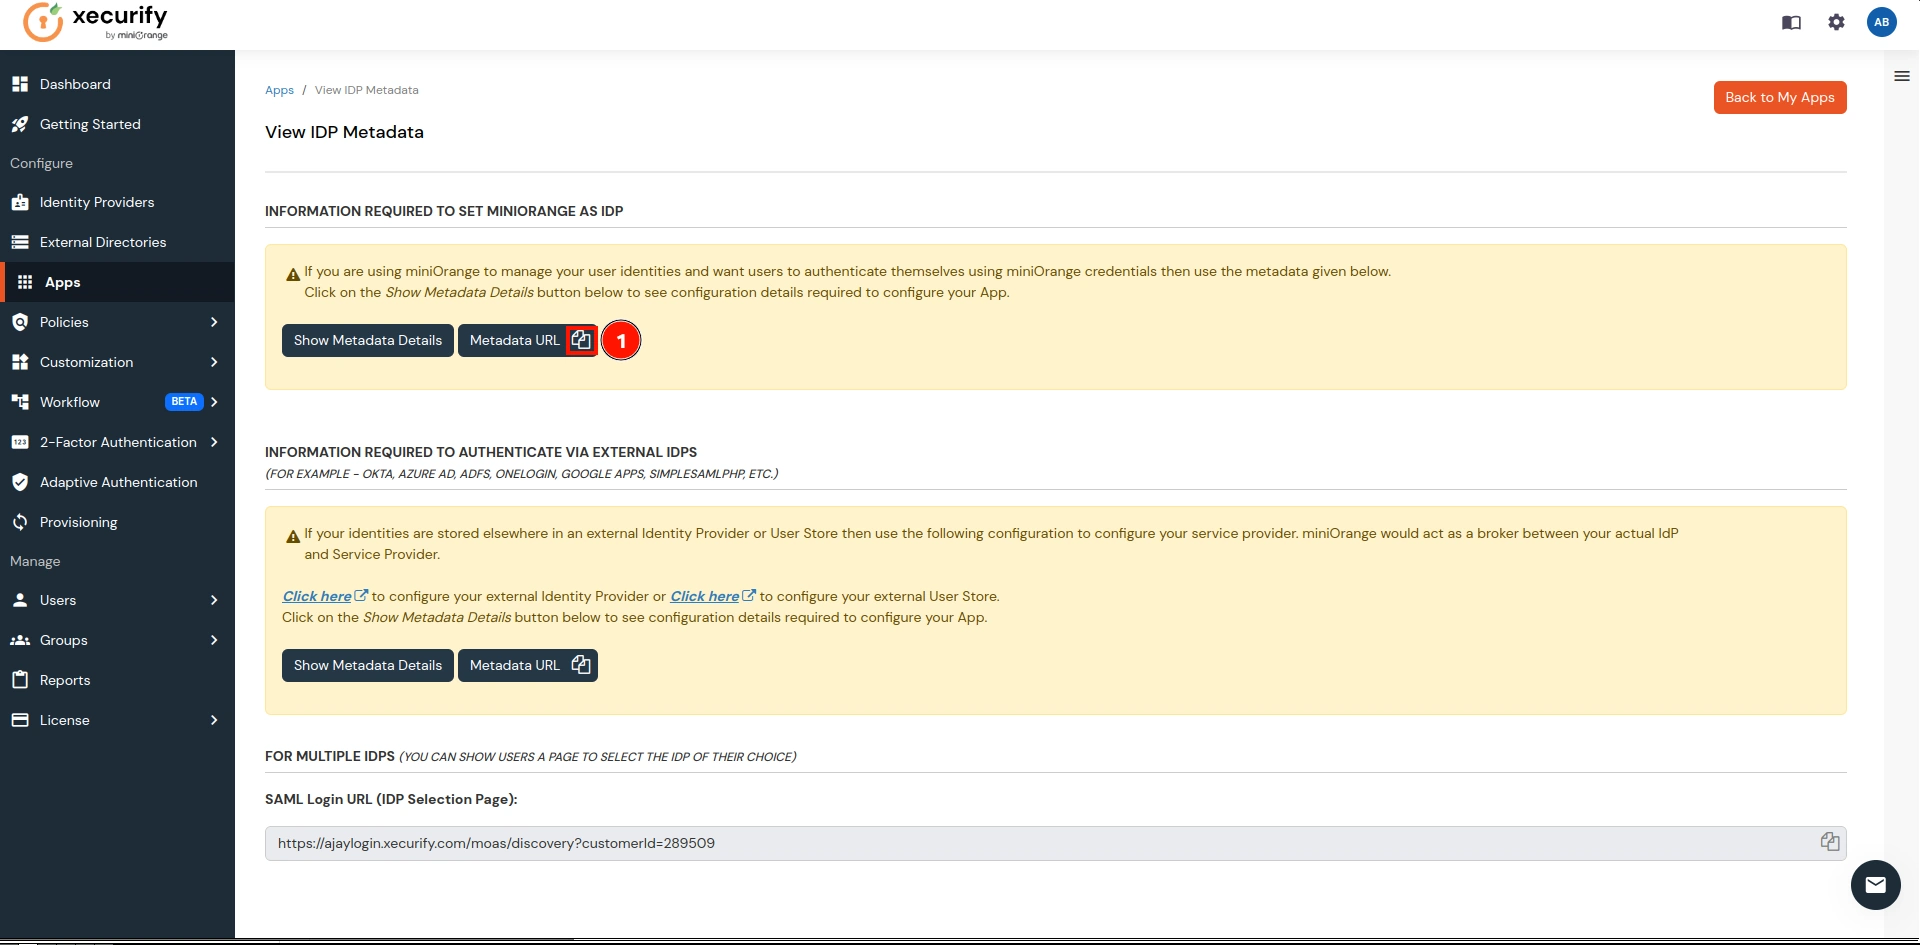Open the Reports sidebar item
1920x945 pixels.
65,680
